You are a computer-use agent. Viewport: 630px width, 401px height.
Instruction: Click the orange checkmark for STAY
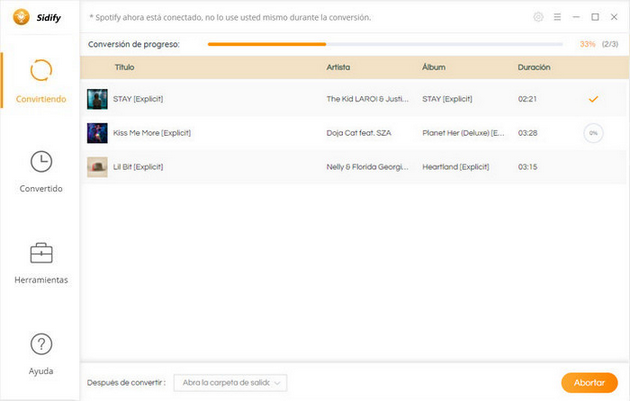[x=593, y=99]
